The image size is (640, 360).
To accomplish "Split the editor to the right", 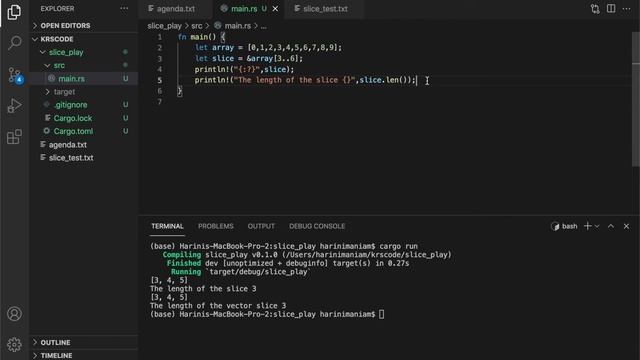I will (611, 9).
